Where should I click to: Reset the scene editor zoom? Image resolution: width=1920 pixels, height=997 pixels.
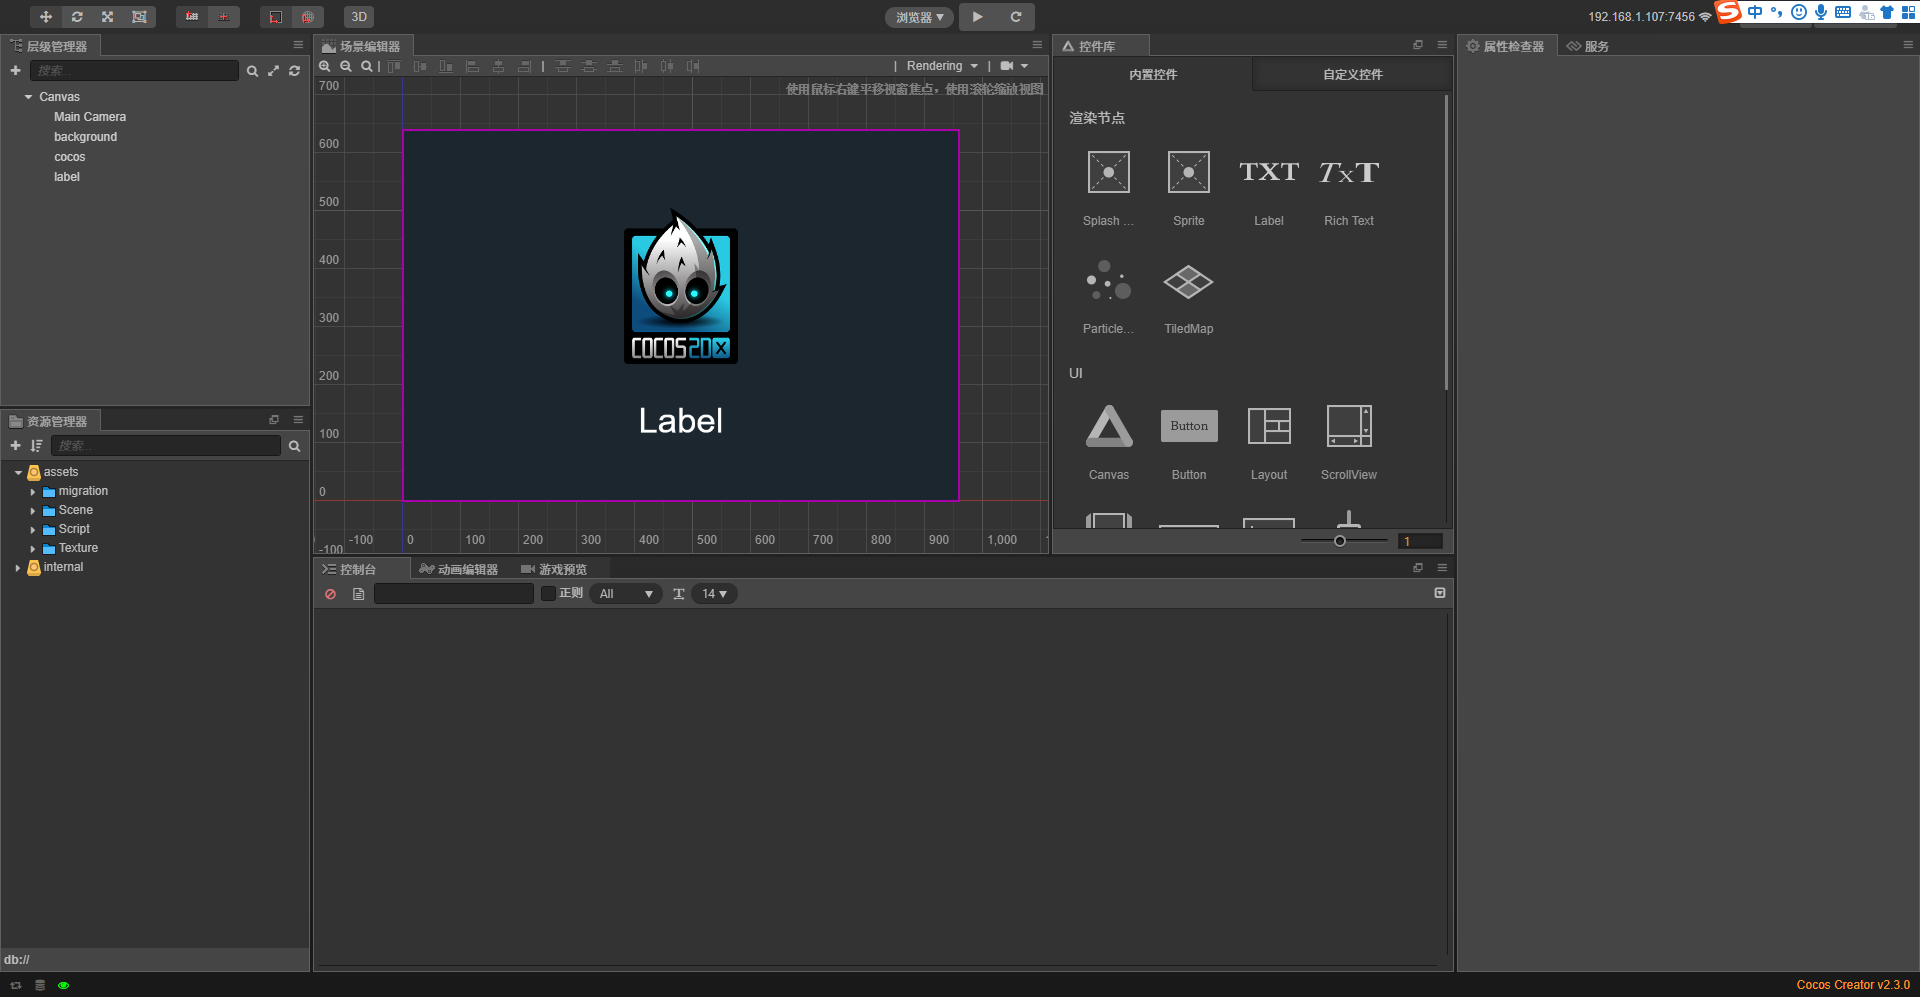367,66
